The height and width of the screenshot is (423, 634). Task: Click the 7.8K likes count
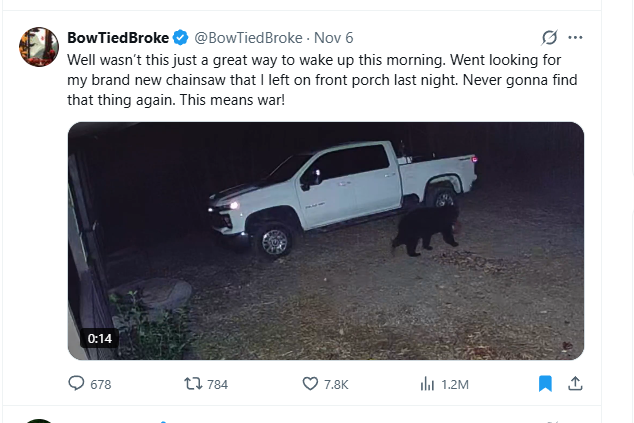[335, 385]
